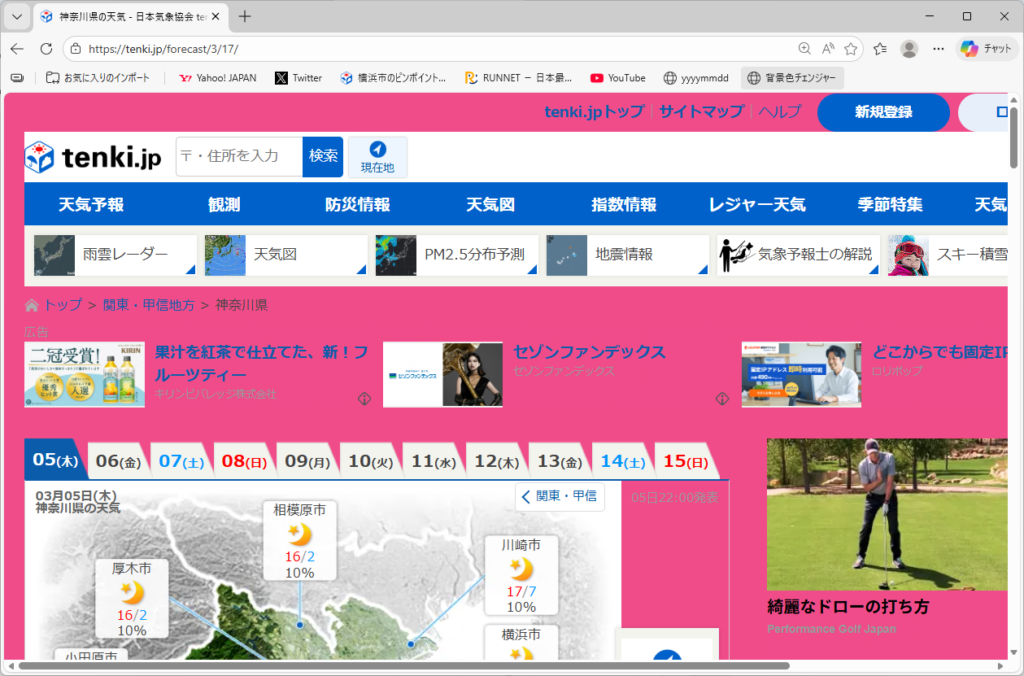The image size is (1024, 676).
Task: Go back to 関東・甲信 map
Action: pos(560,496)
